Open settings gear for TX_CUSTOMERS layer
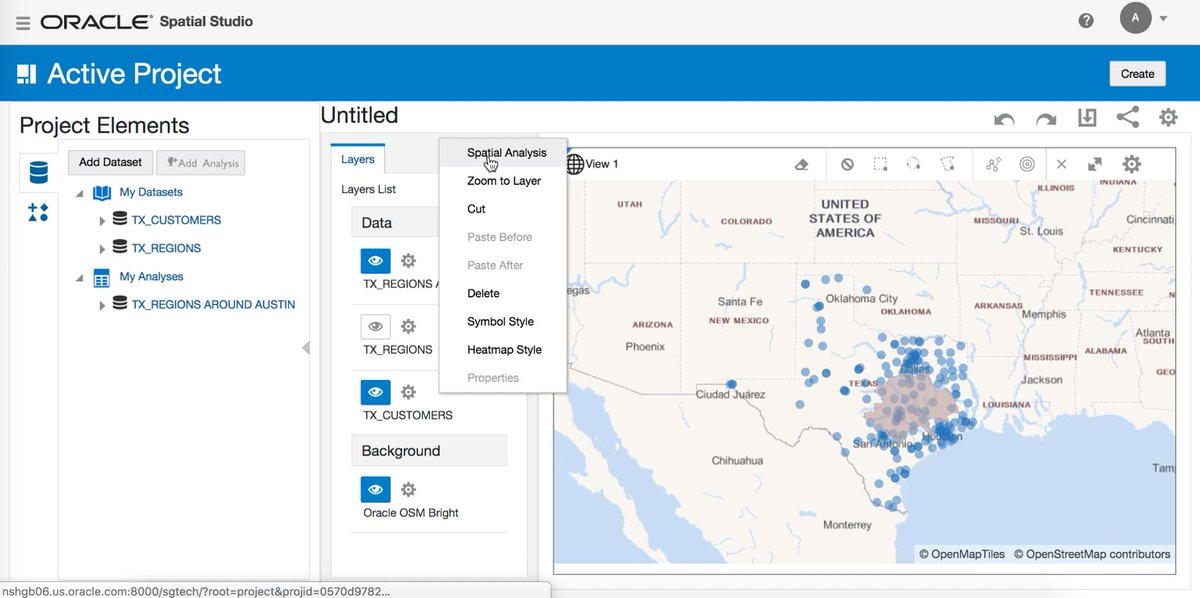The width and height of the screenshot is (1200, 598). (408, 392)
